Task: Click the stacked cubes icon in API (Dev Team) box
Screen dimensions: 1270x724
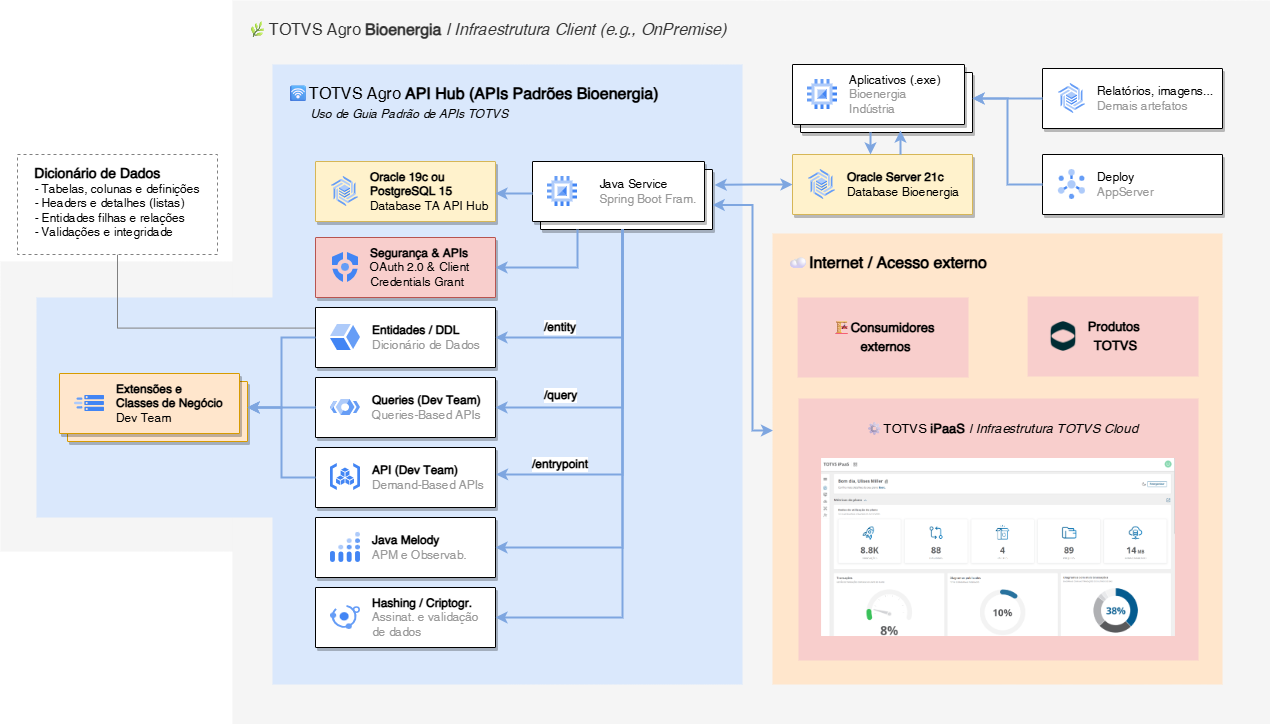Action: [x=345, y=477]
